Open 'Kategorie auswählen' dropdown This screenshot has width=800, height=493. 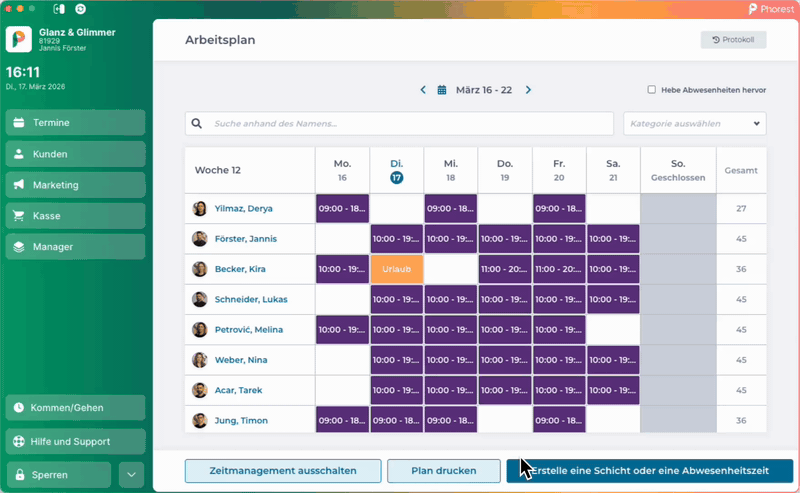[x=694, y=124]
